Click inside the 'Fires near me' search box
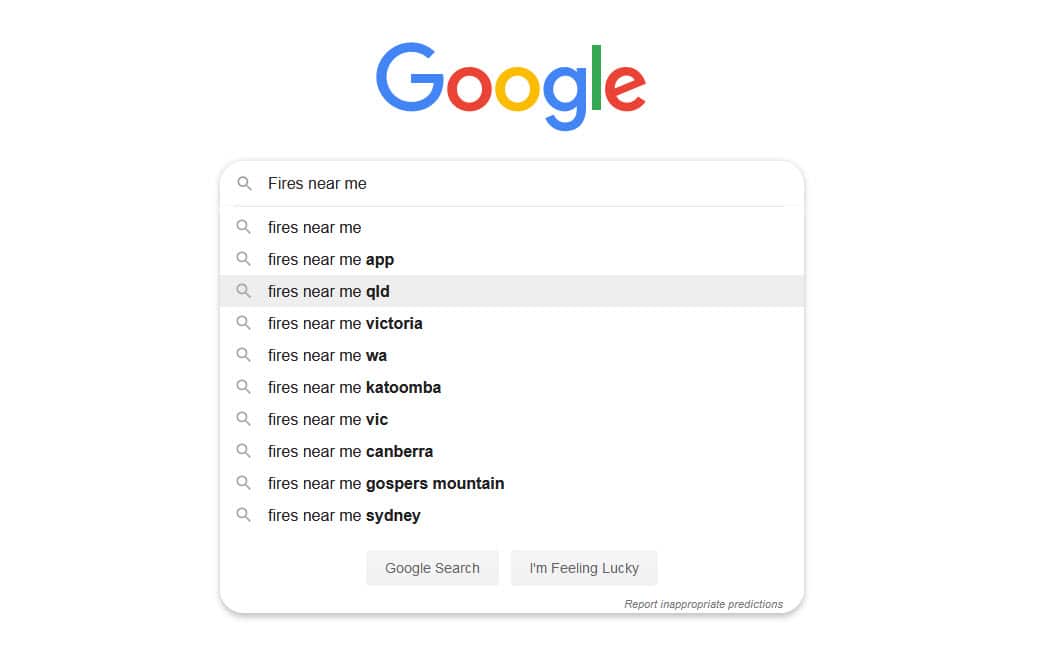The height and width of the screenshot is (646, 1046). coord(450,184)
